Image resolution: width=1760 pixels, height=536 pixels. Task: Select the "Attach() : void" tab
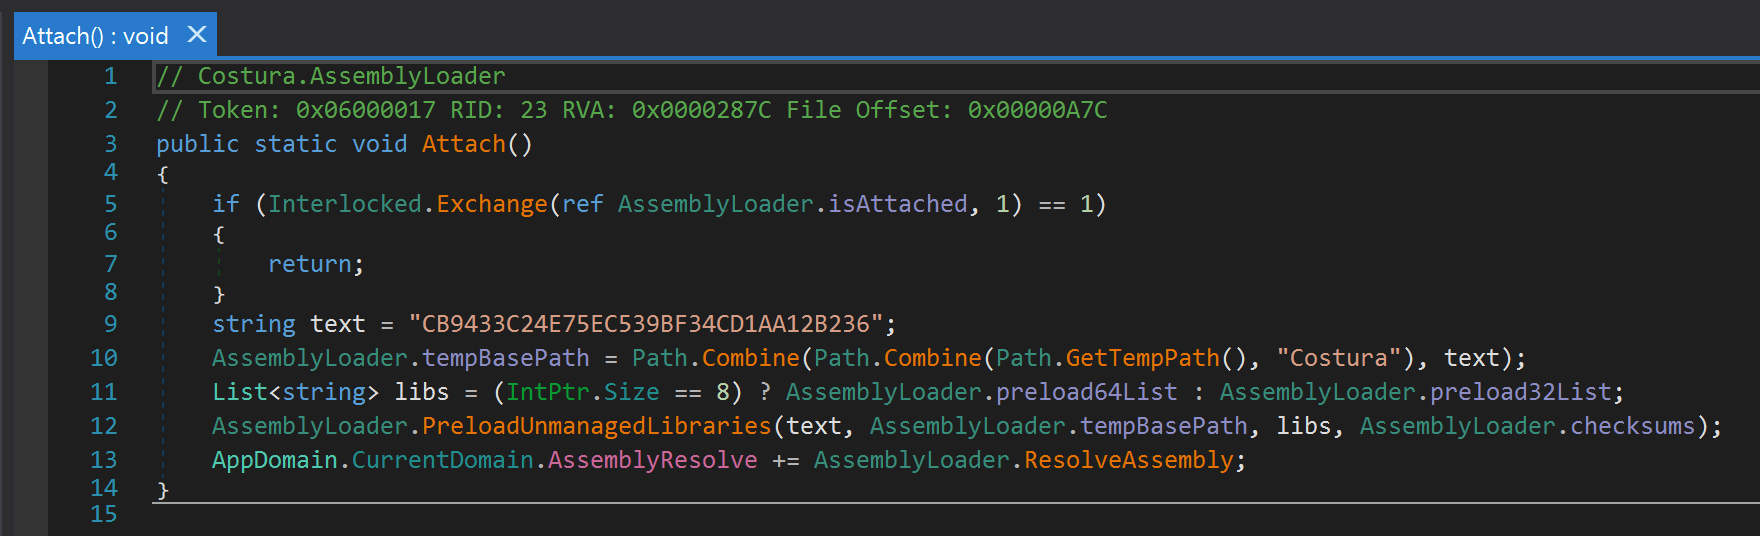coord(95,36)
